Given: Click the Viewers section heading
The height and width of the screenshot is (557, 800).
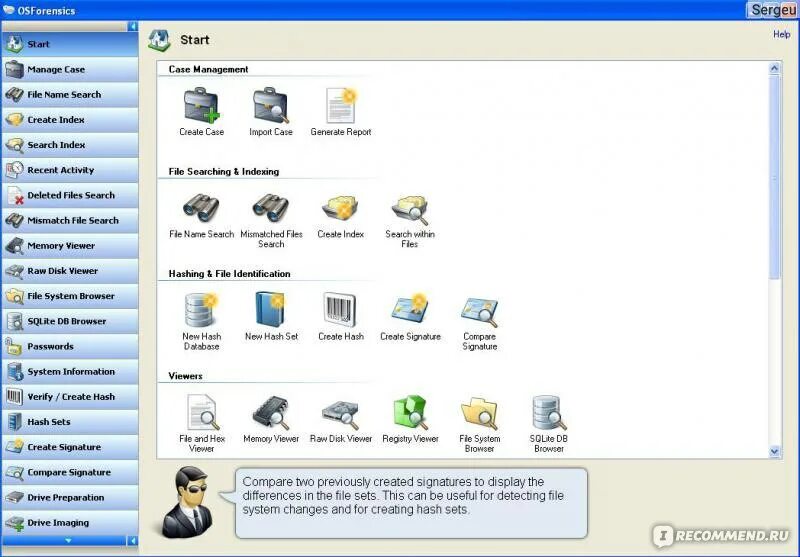Looking at the screenshot, I should [185, 376].
